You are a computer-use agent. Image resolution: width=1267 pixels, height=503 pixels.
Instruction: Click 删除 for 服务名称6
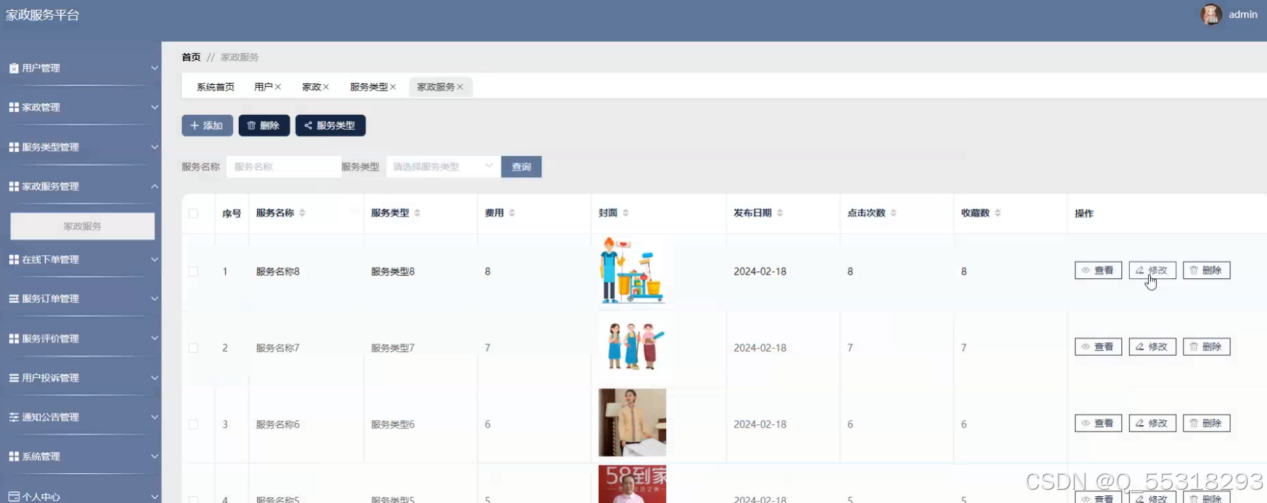pyautogui.click(x=1206, y=423)
